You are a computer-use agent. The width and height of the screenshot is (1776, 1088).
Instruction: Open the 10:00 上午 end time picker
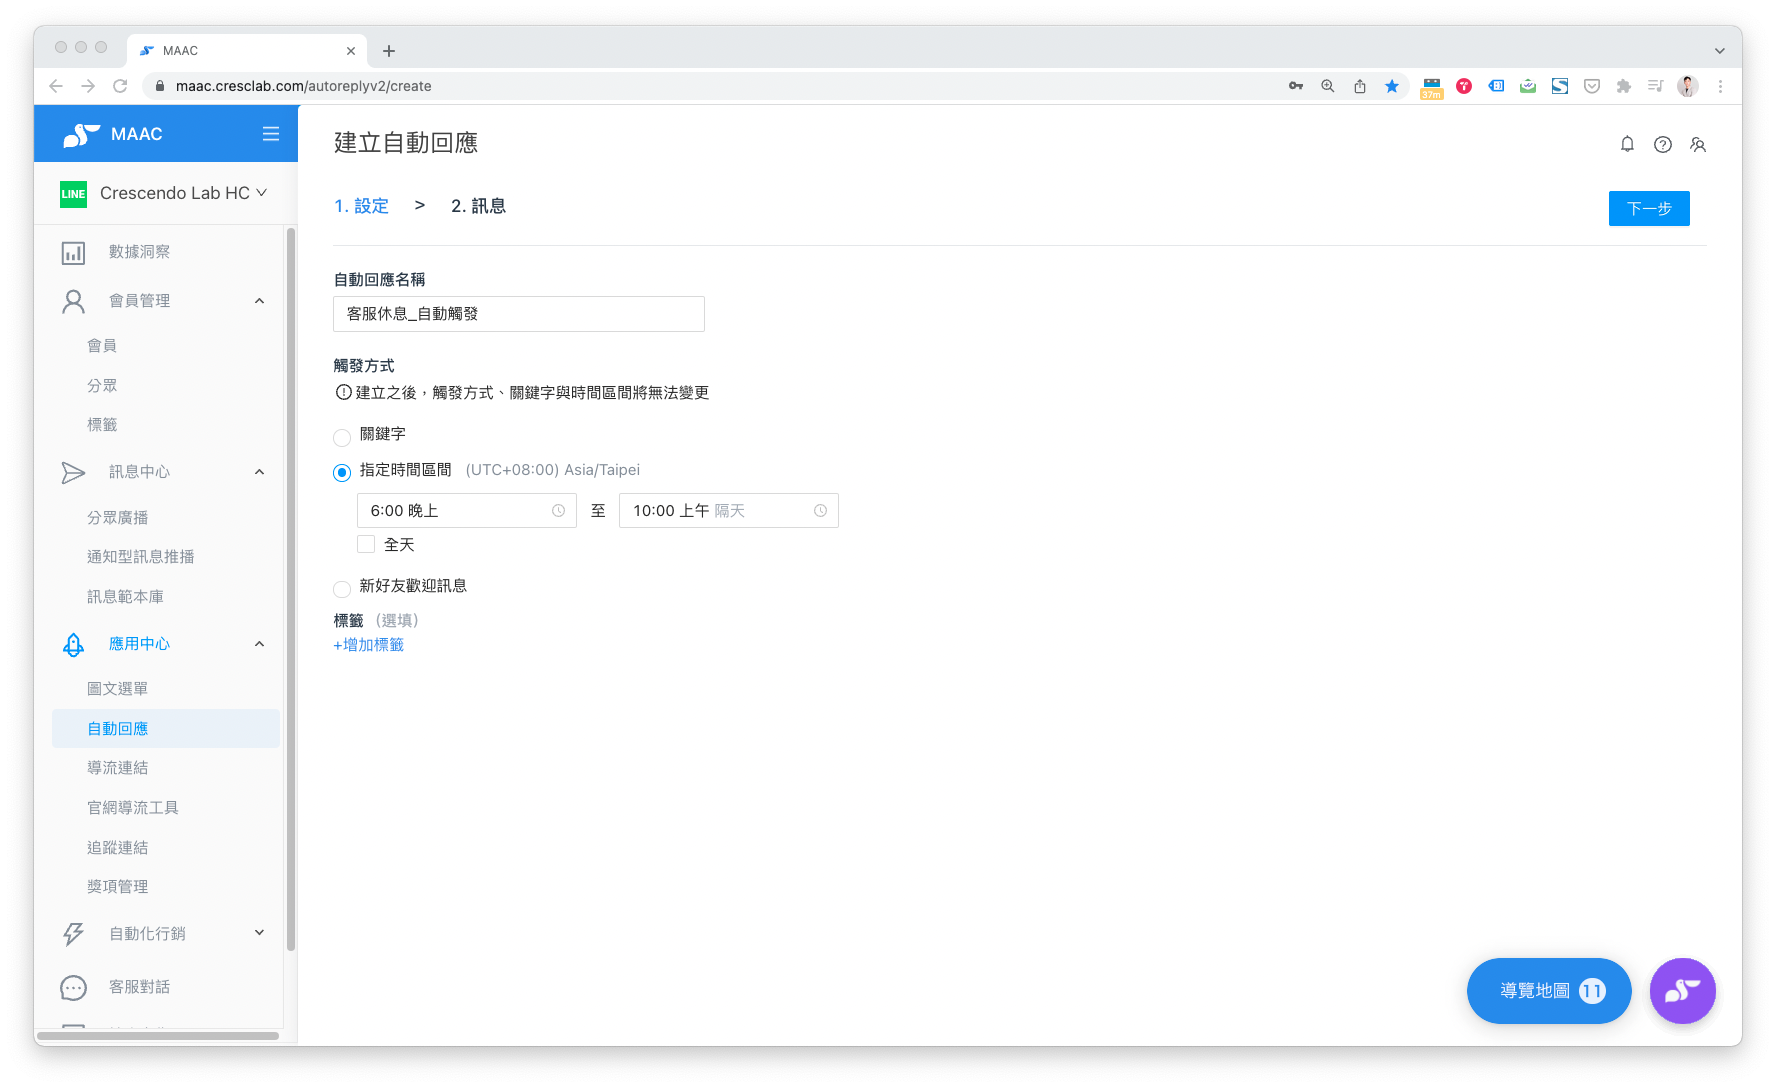click(729, 511)
